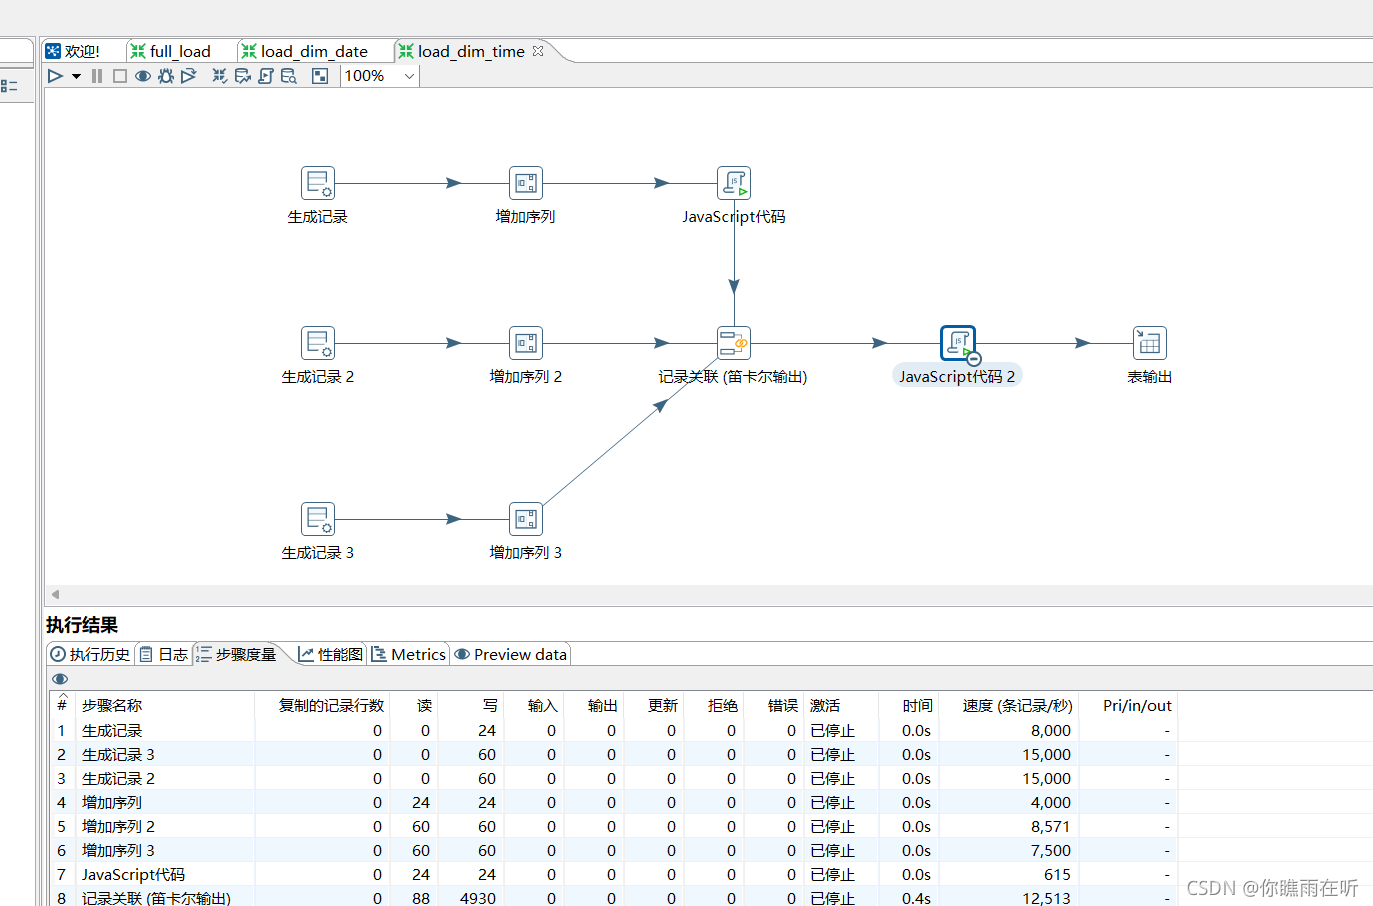1373x906 pixels.
Task: Select the 生成记录 step icon
Action: [x=318, y=183]
